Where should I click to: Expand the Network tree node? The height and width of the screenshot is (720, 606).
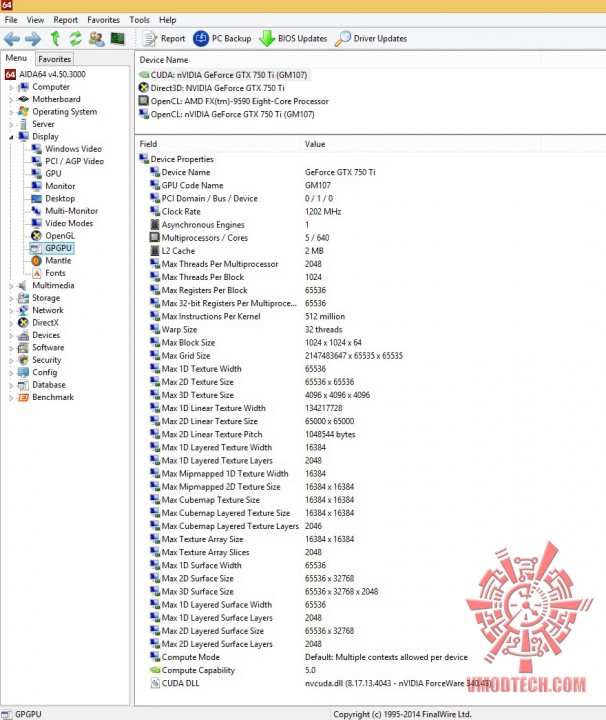[11, 310]
